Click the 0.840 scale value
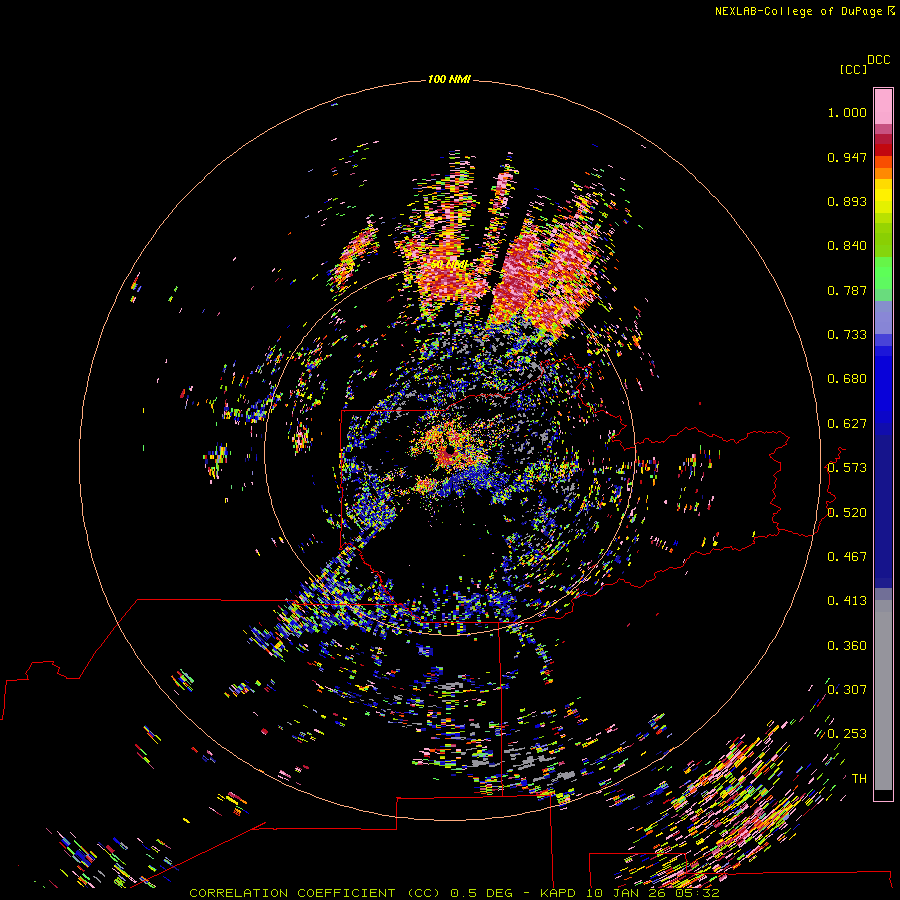900x900 pixels. (847, 246)
